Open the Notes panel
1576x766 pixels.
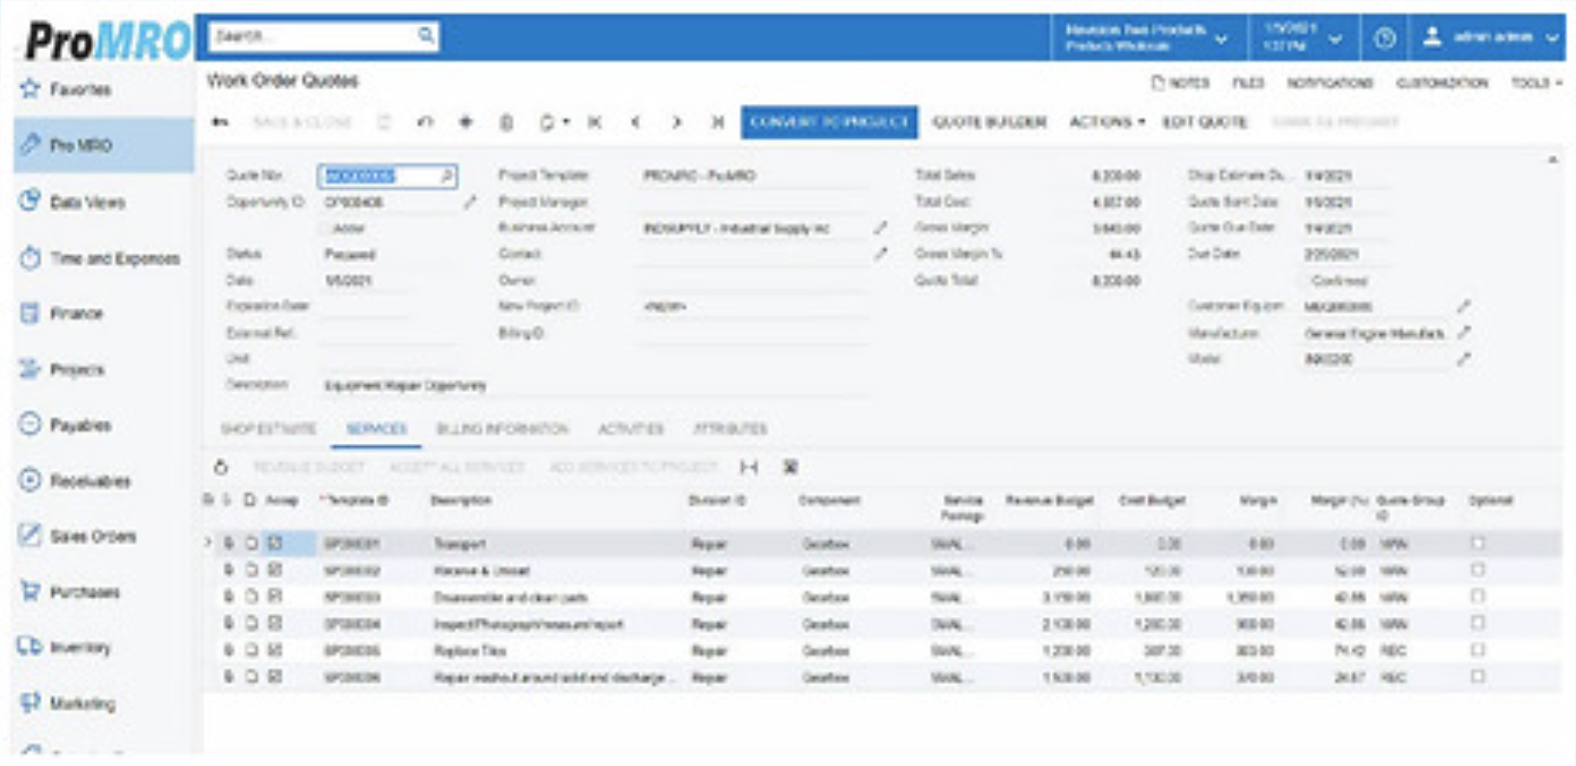[x=1181, y=83]
